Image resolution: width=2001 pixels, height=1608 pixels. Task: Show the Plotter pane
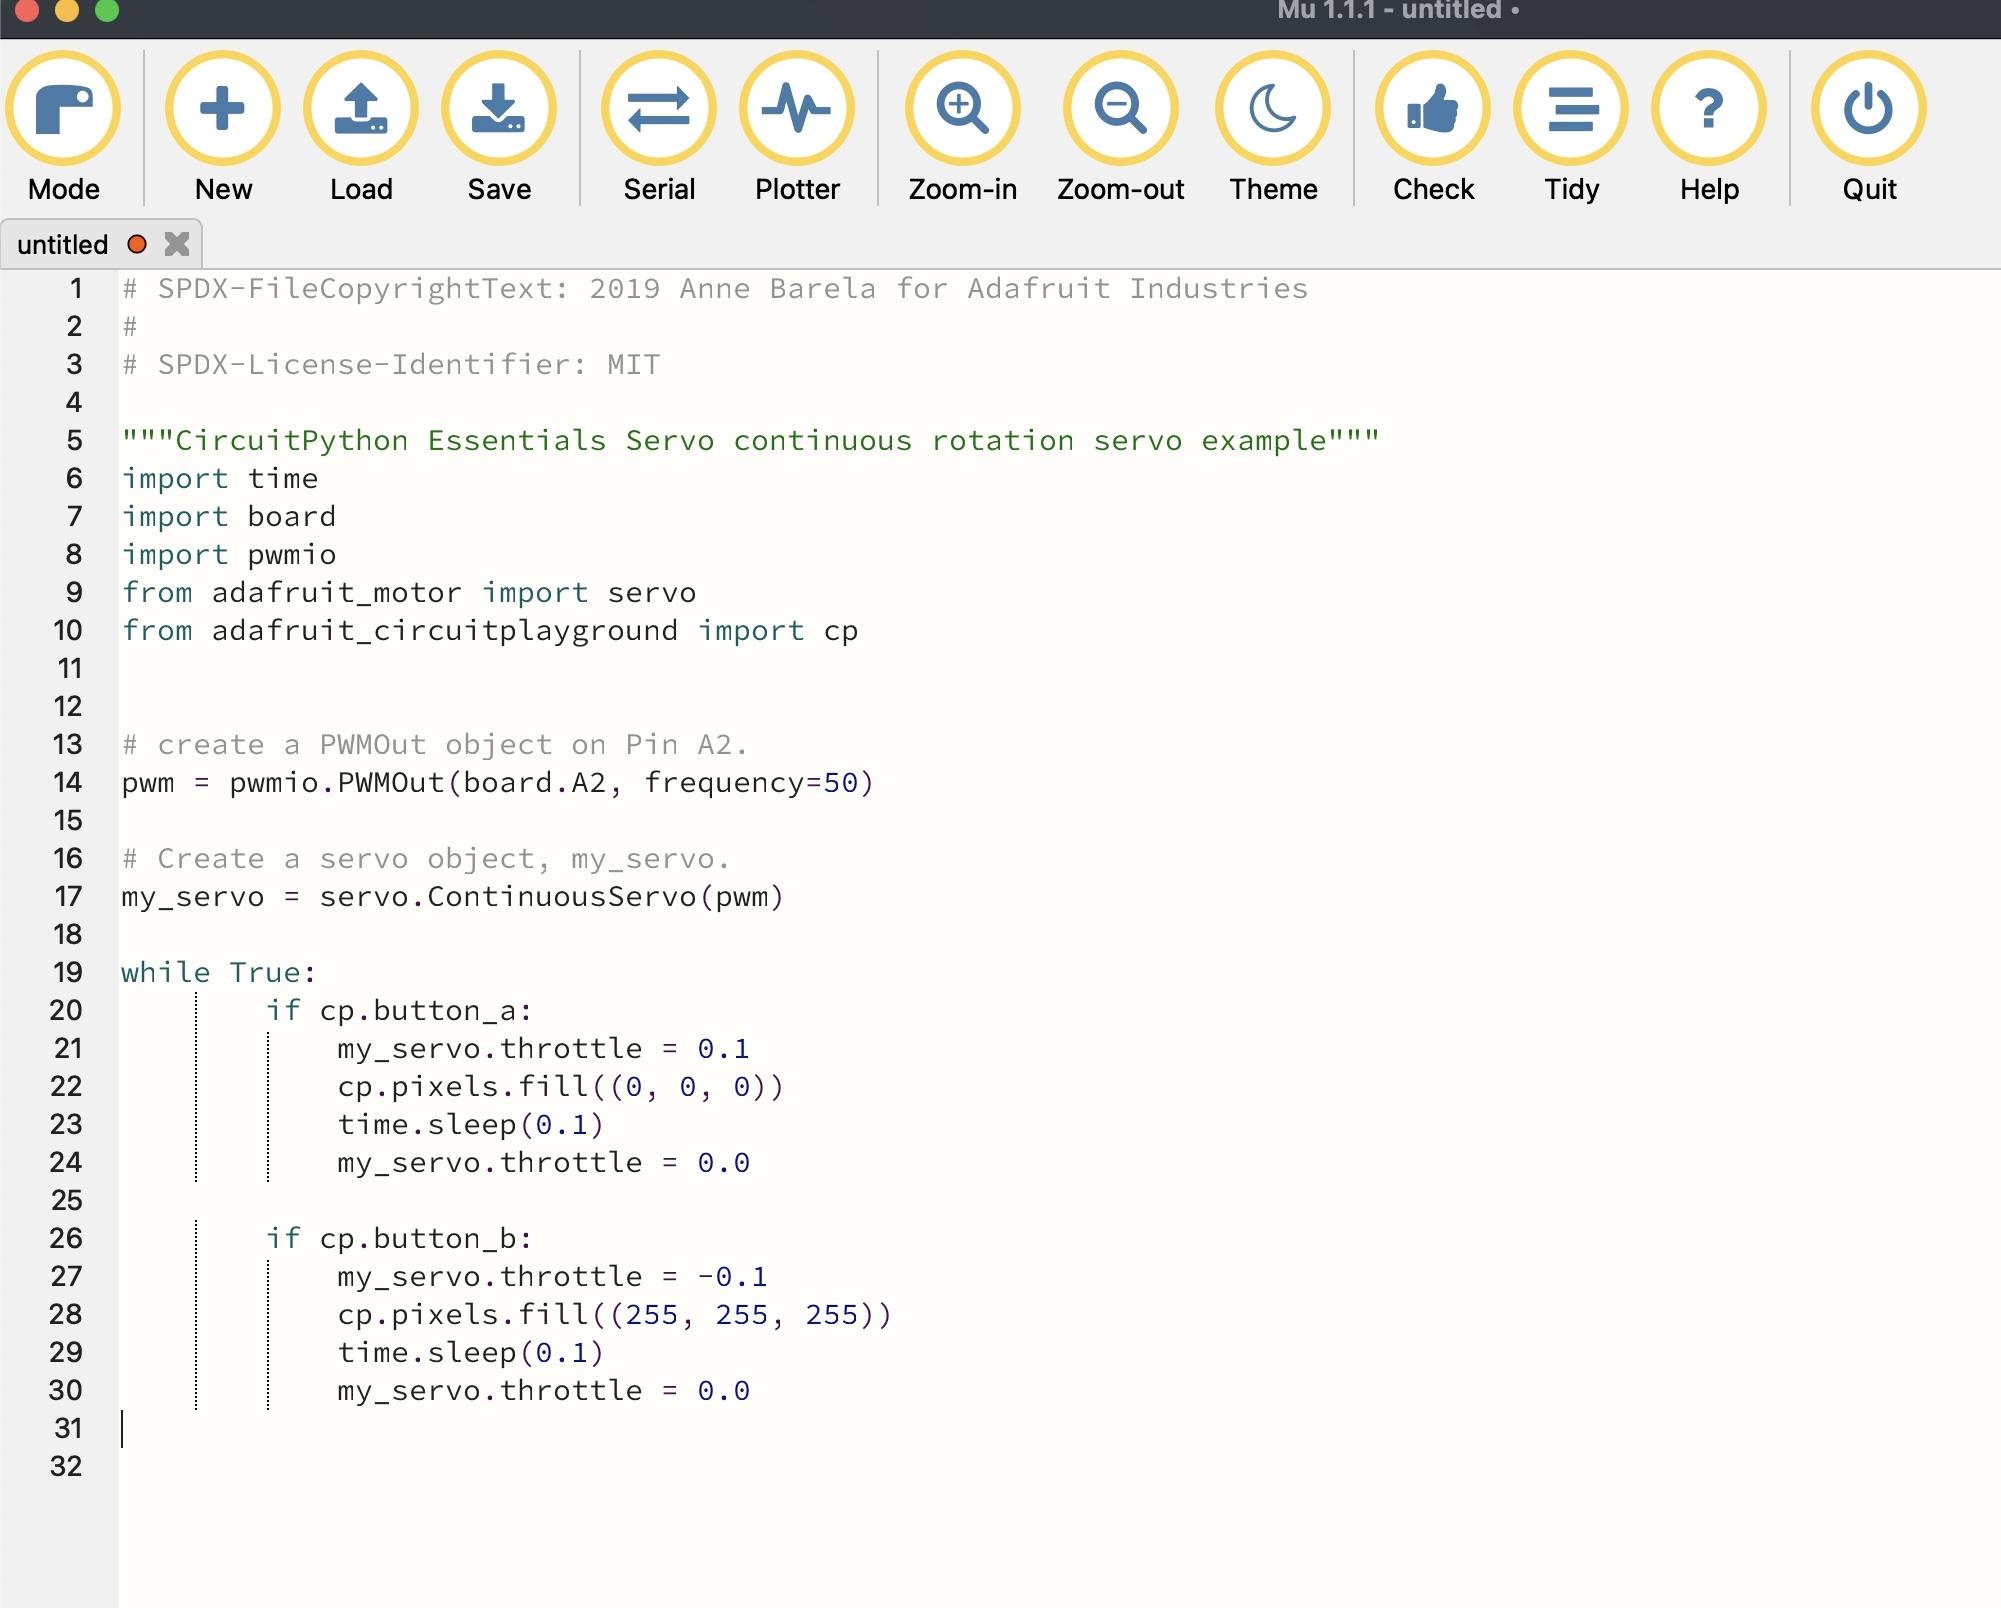[x=796, y=110]
